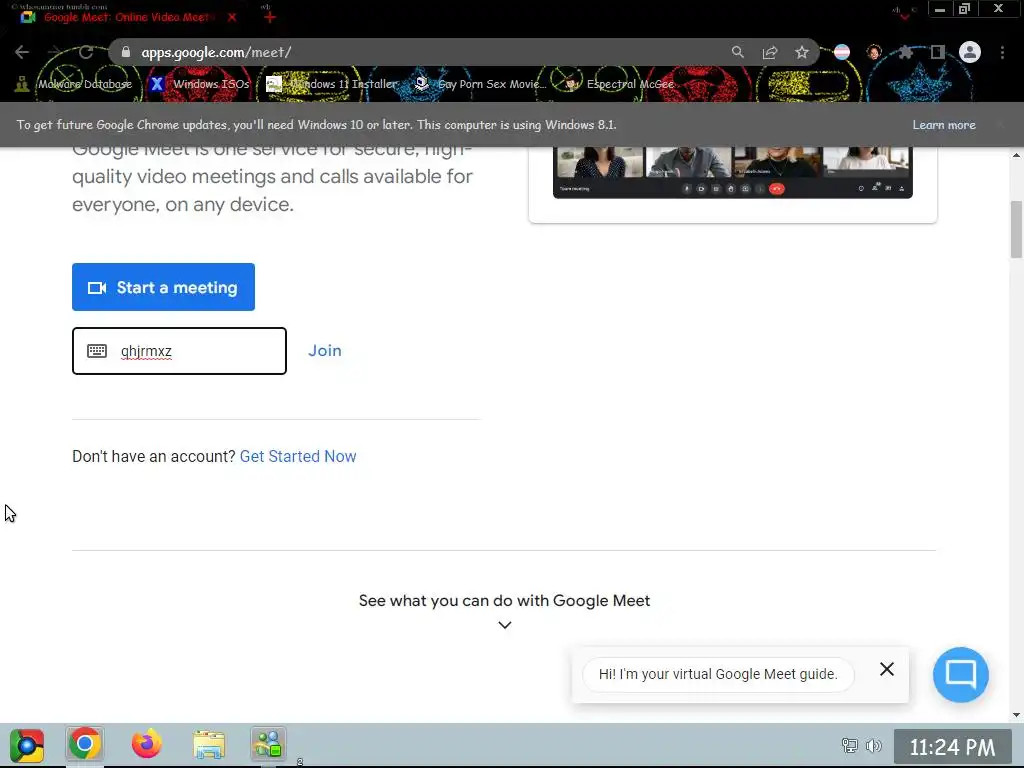Screen dimensions: 1024x768
Task: Open the striped flag extension icon
Action: coord(842,52)
